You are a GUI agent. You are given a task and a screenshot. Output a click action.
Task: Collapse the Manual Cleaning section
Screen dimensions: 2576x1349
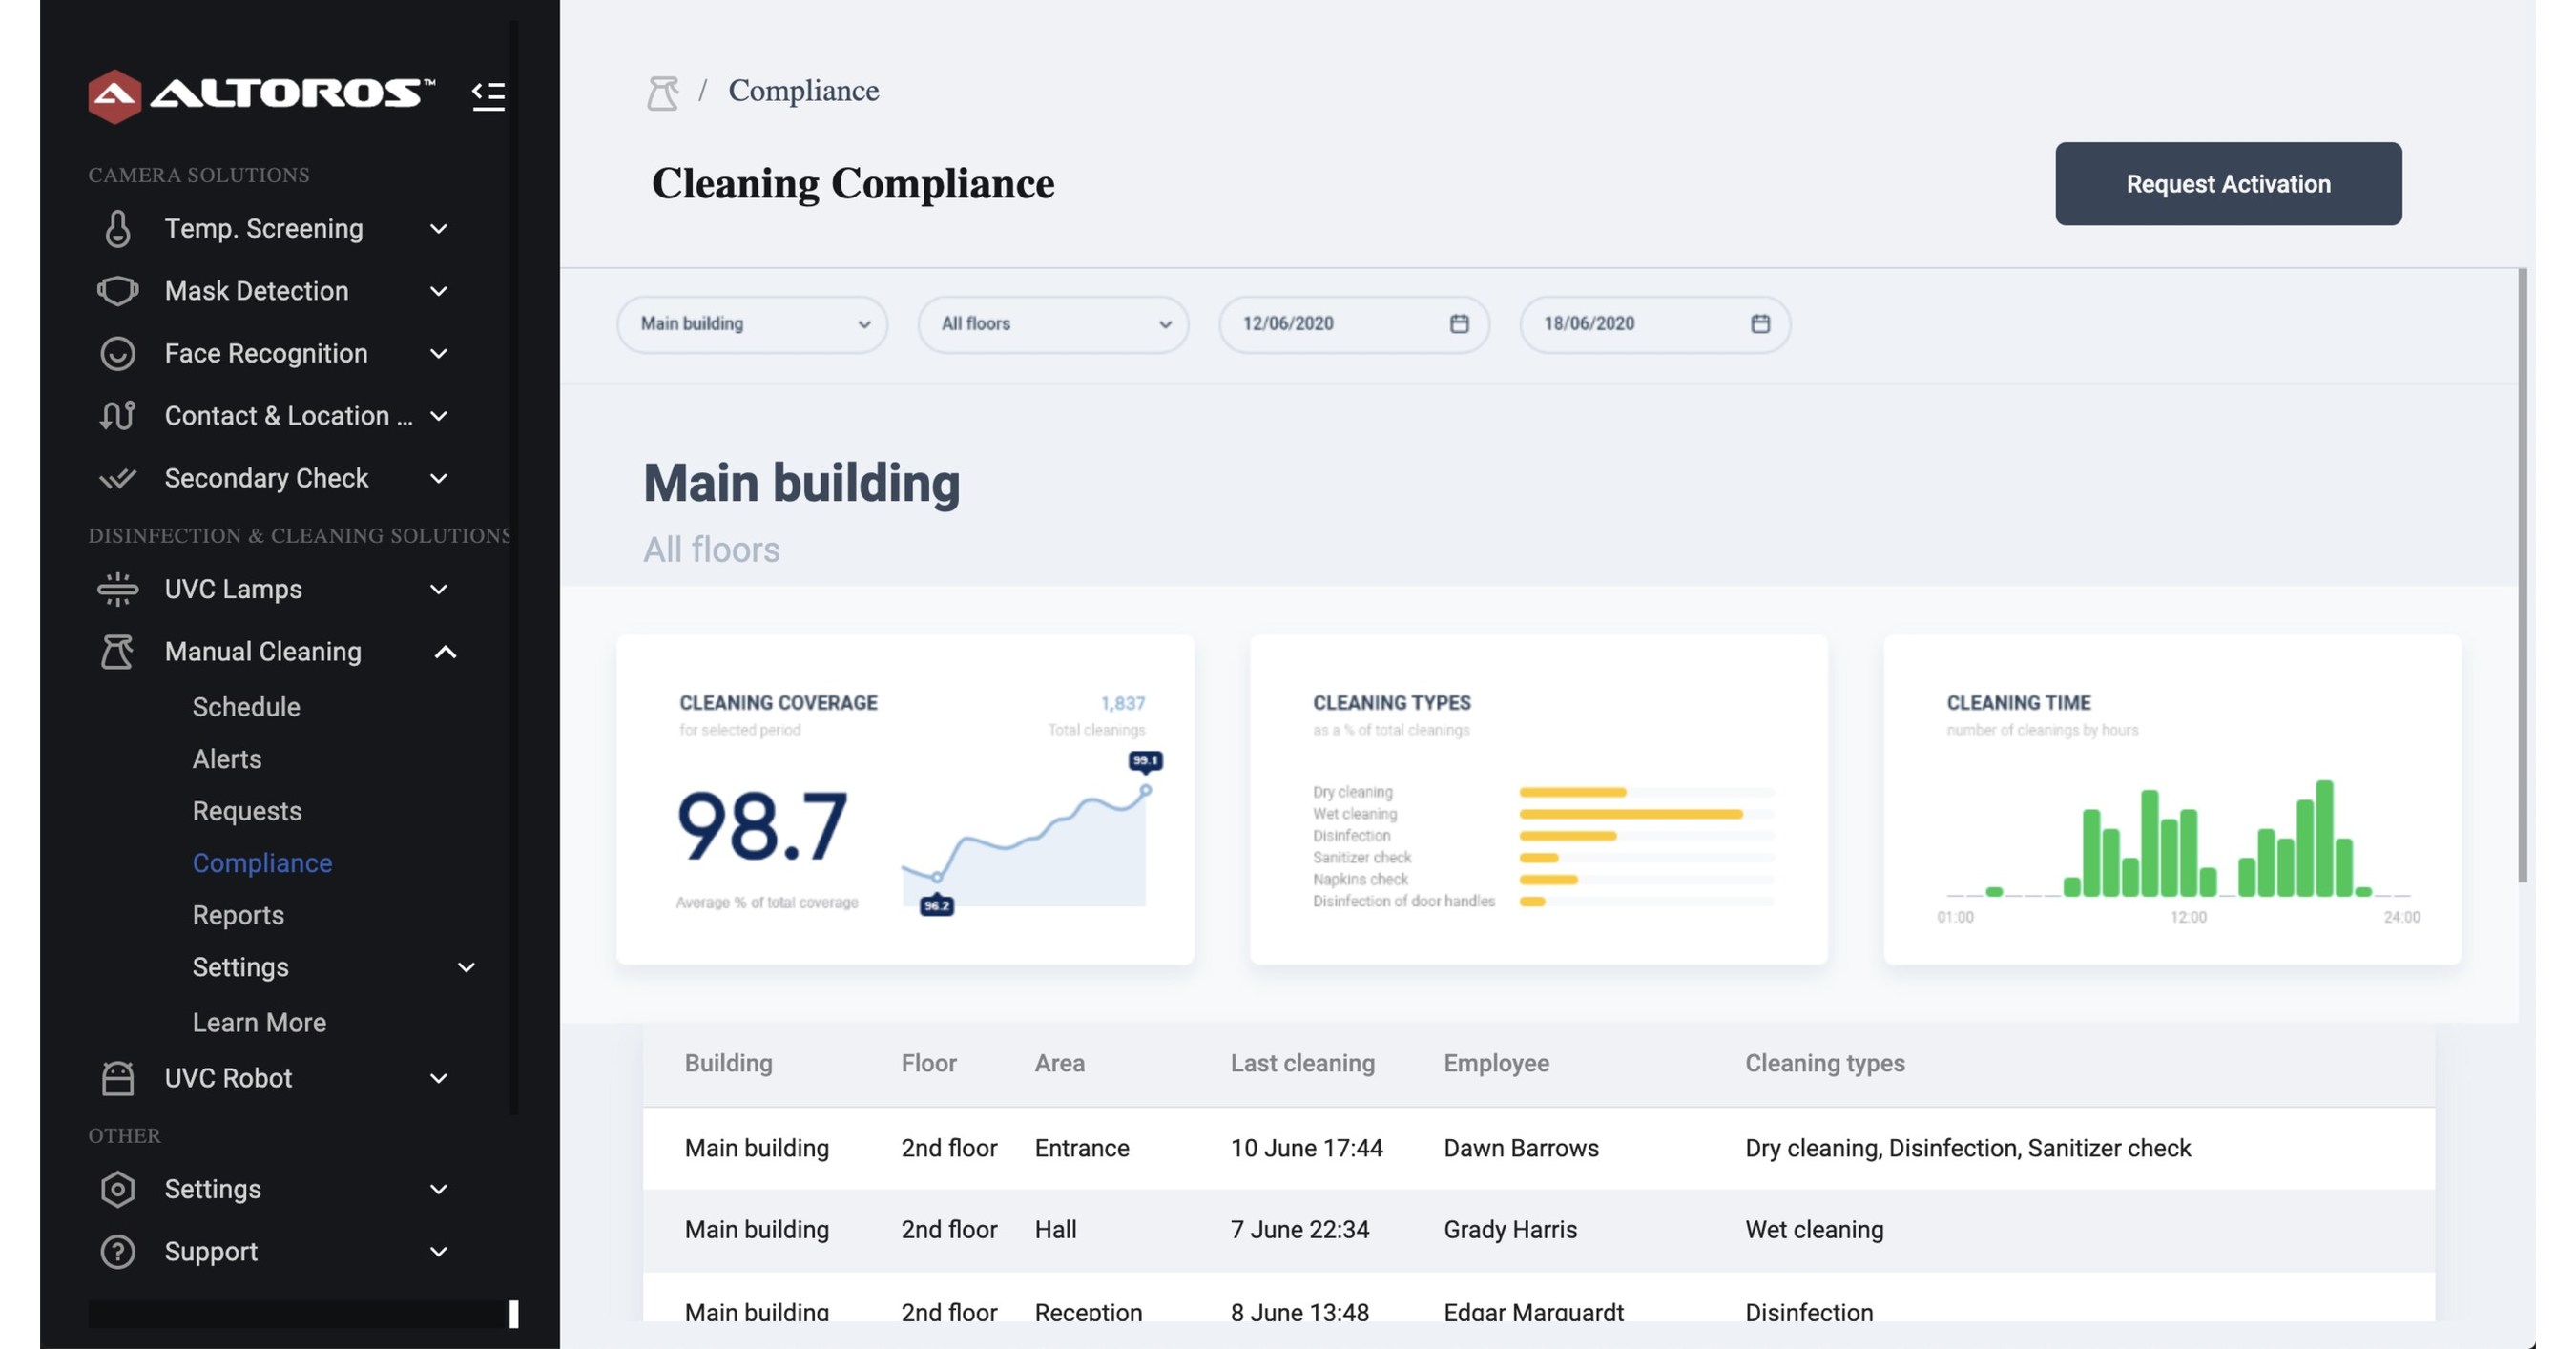pos(446,651)
